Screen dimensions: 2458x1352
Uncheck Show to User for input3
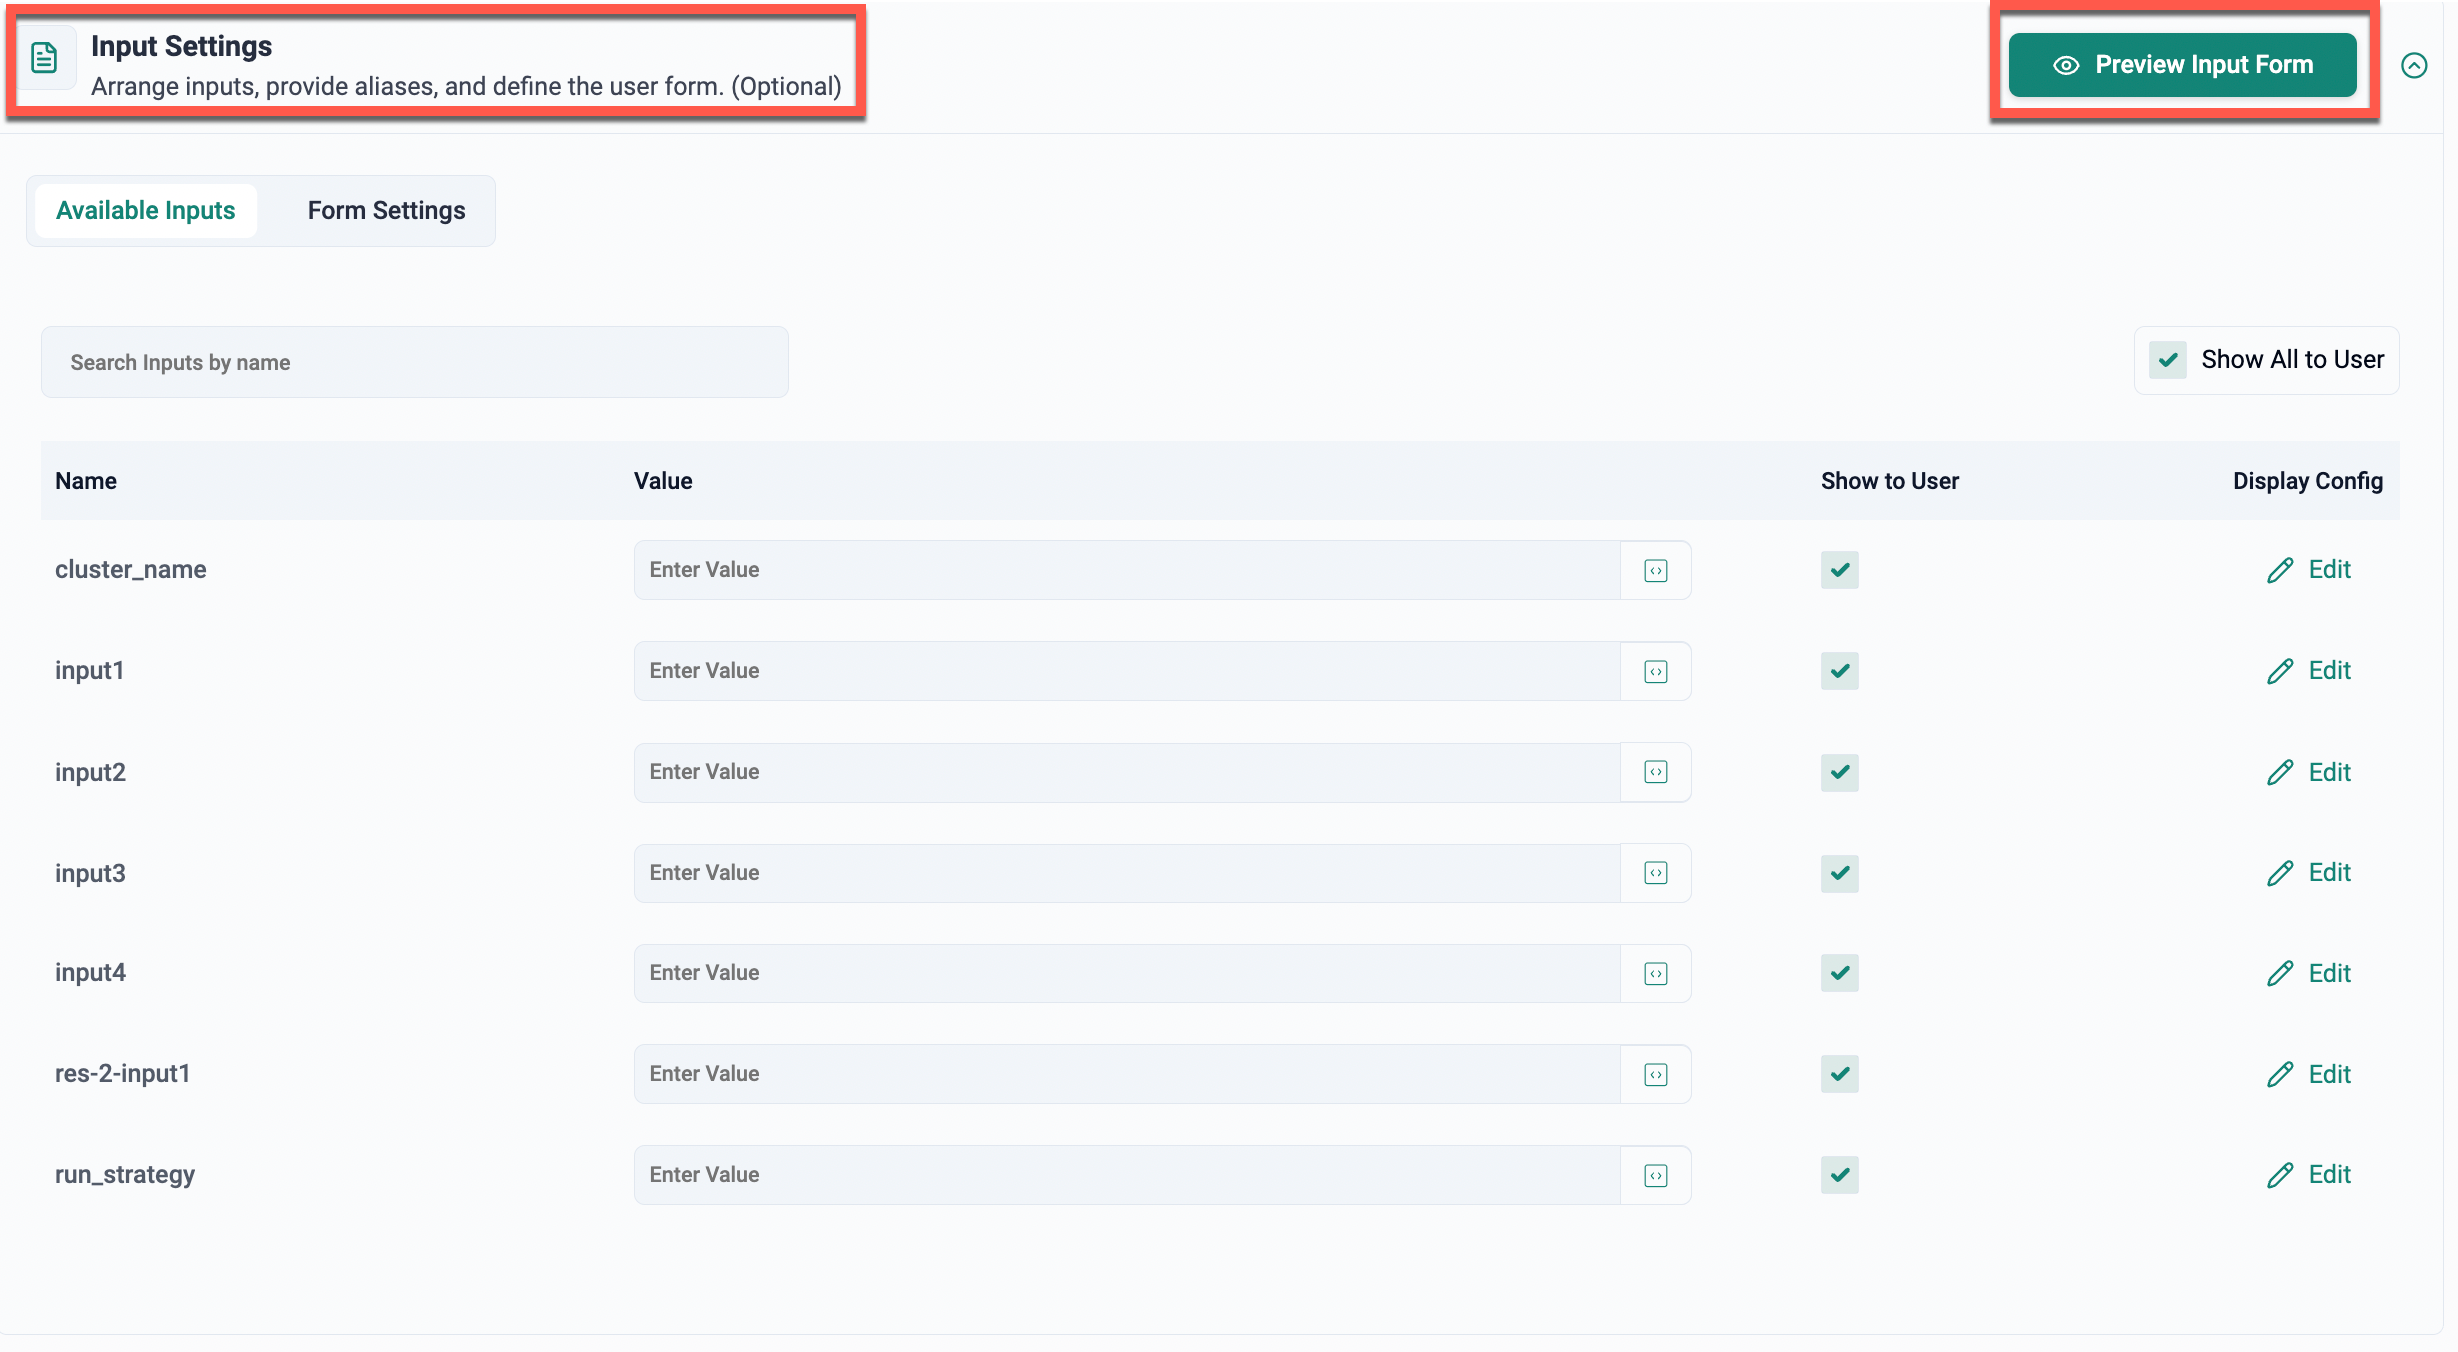click(x=1839, y=873)
